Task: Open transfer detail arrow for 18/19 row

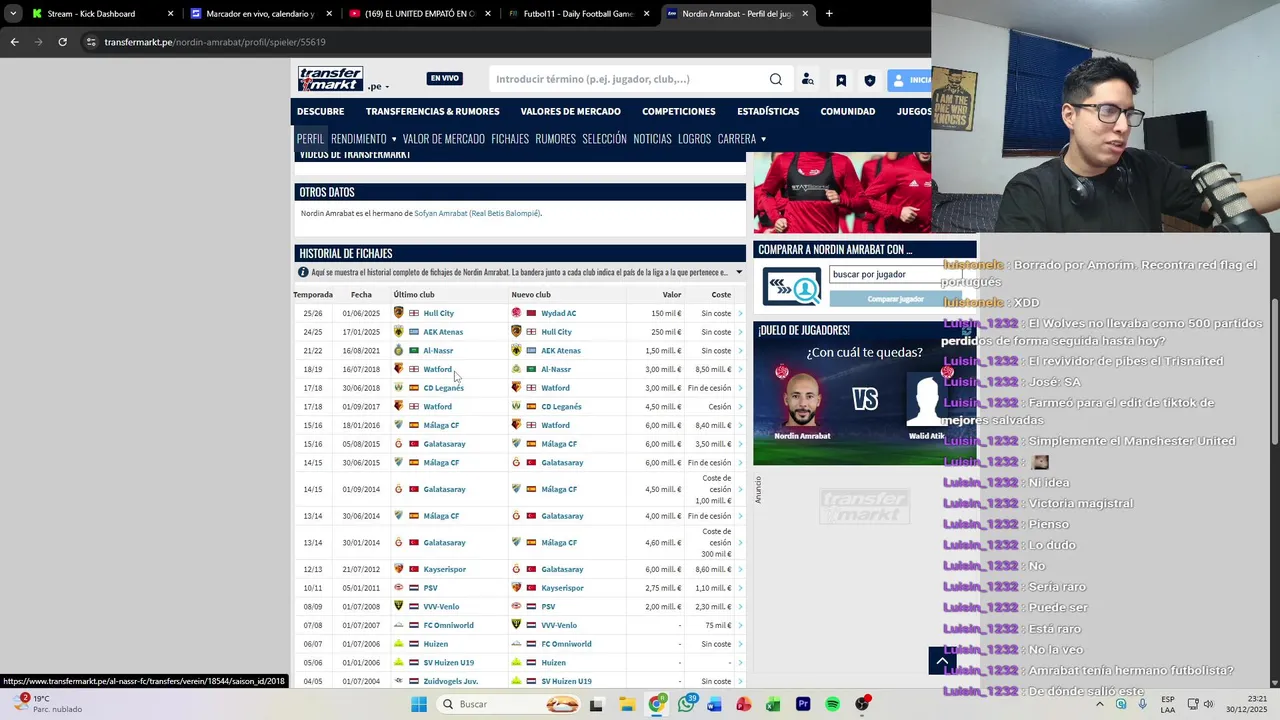Action: tap(740, 369)
